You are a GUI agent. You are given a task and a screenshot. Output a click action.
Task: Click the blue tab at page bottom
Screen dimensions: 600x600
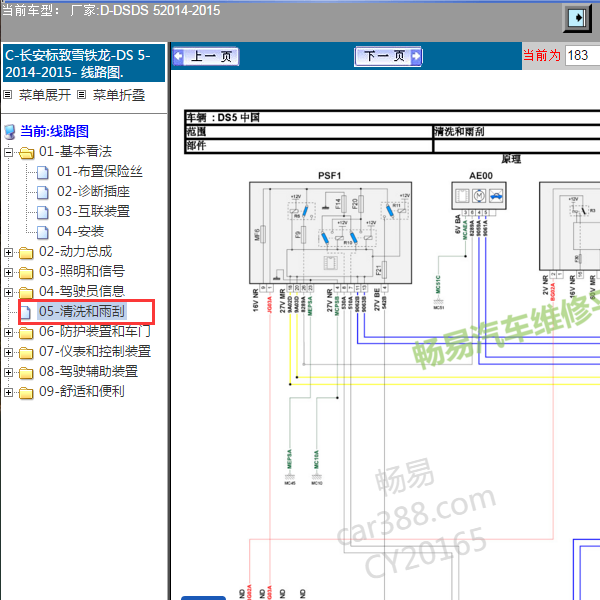tap(203, 598)
